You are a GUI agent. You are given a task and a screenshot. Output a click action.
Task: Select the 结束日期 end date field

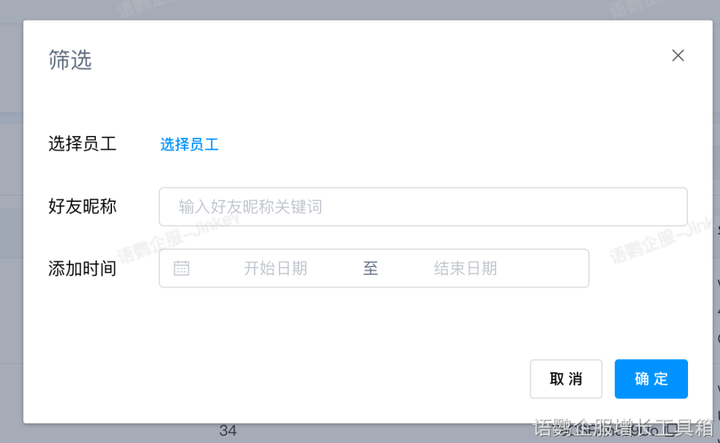click(465, 268)
